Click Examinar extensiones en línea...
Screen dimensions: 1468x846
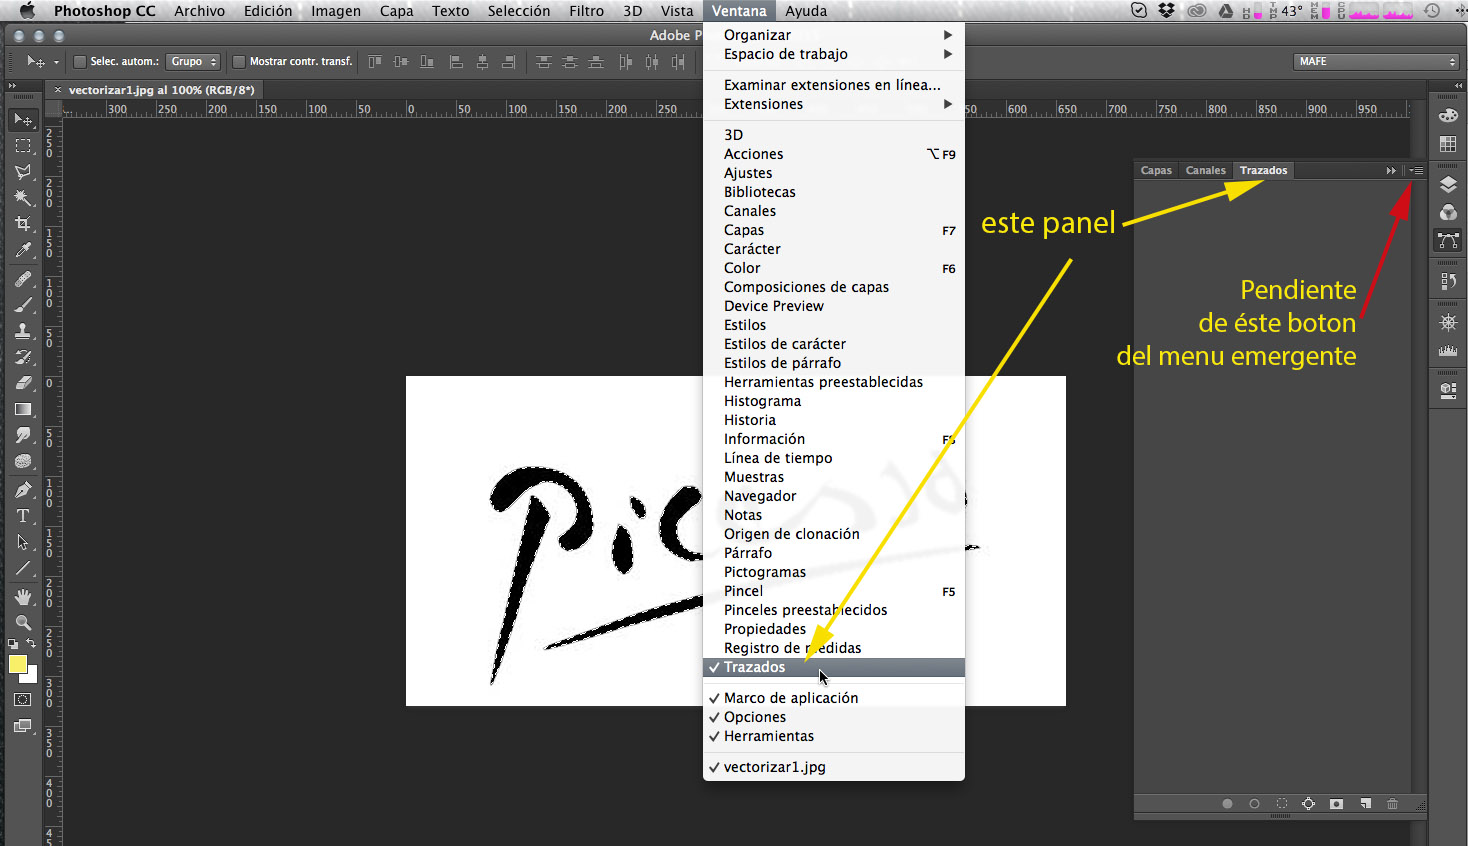[834, 85]
